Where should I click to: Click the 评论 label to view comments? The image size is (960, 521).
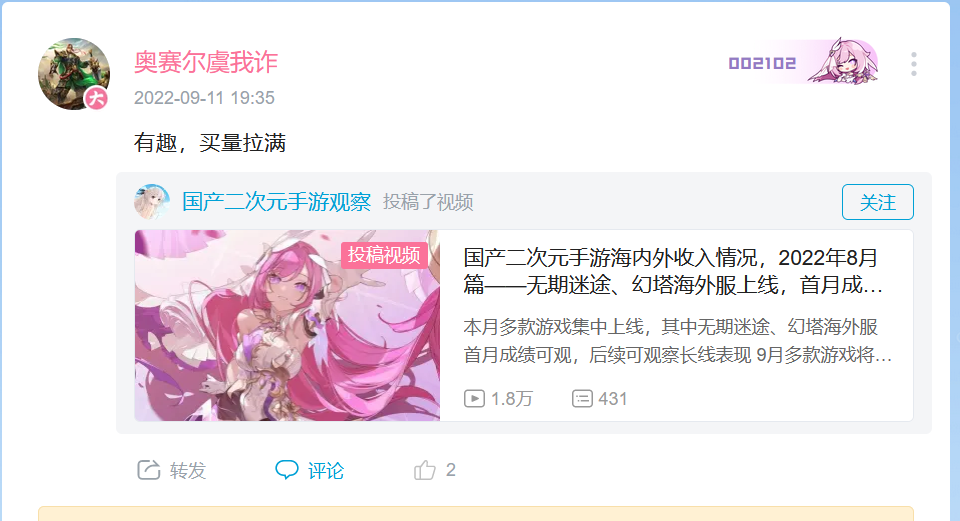326,470
